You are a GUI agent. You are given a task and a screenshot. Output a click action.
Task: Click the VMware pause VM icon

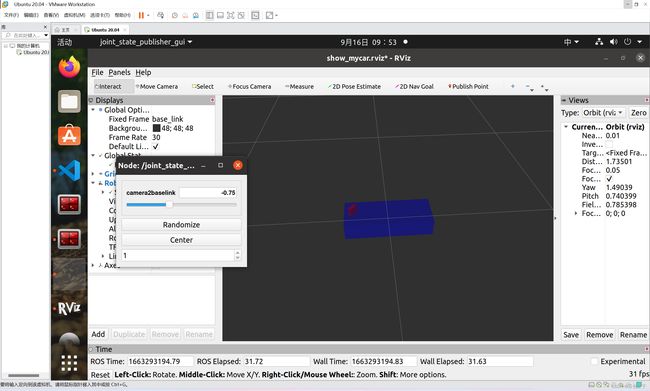141,15
